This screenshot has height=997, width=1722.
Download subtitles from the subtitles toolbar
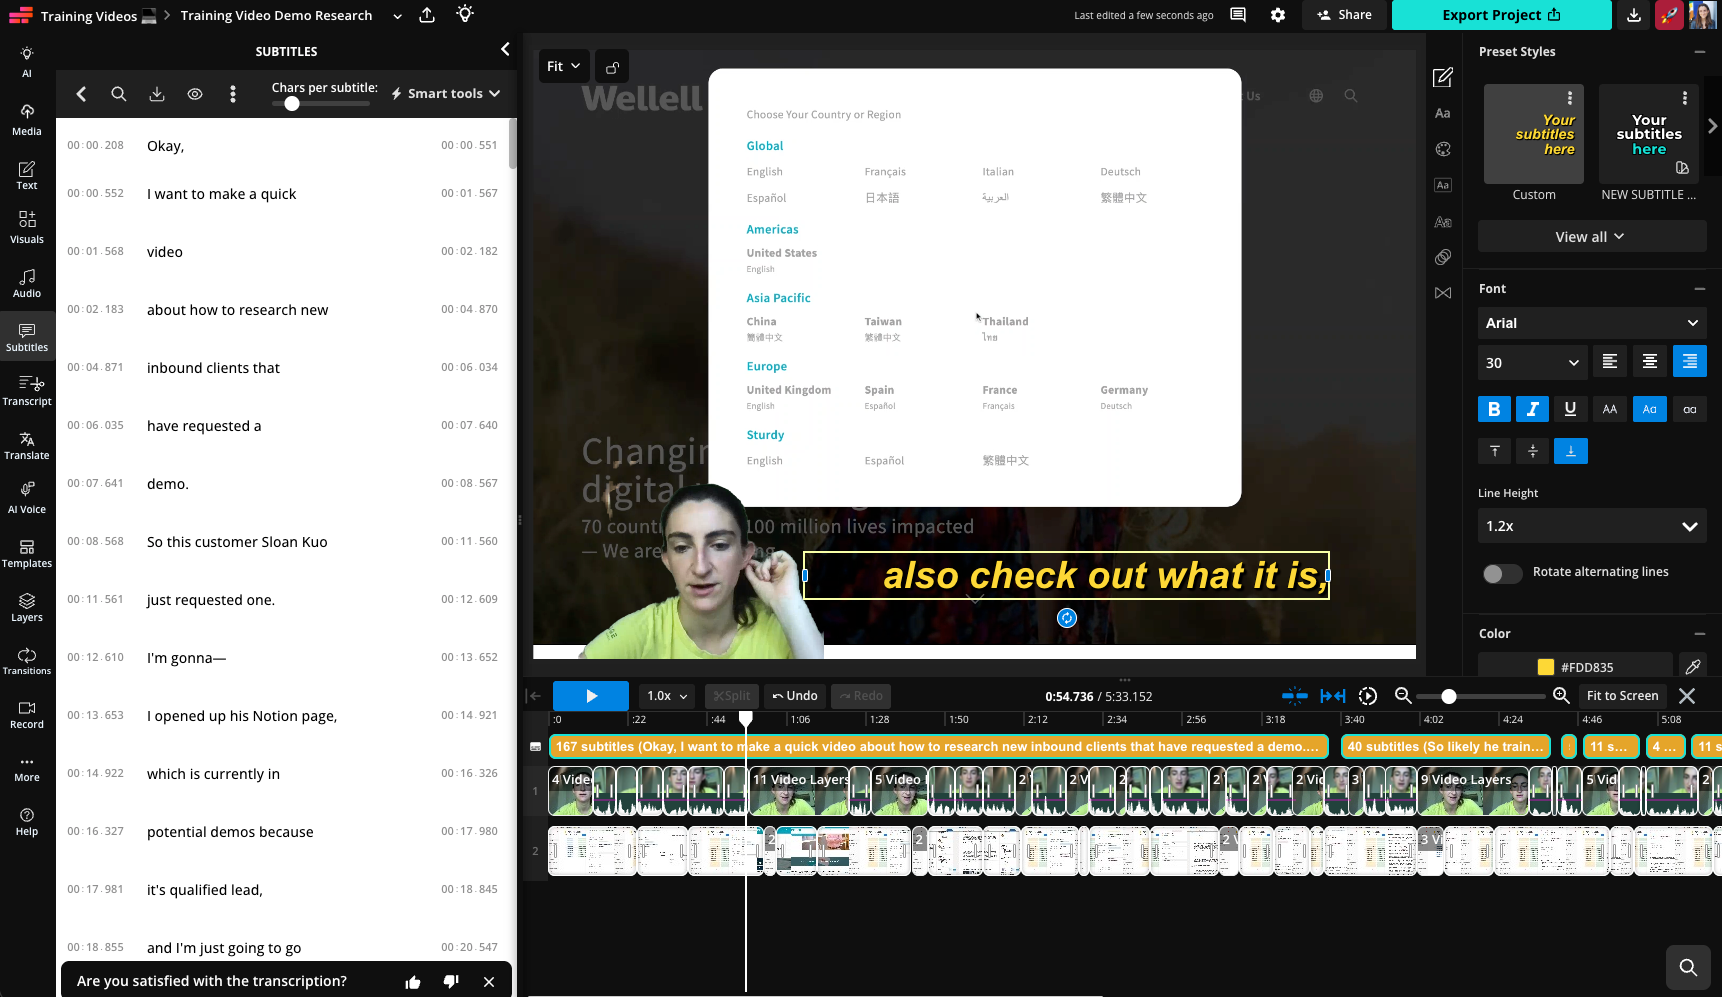pyautogui.click(x=157, y=94)
